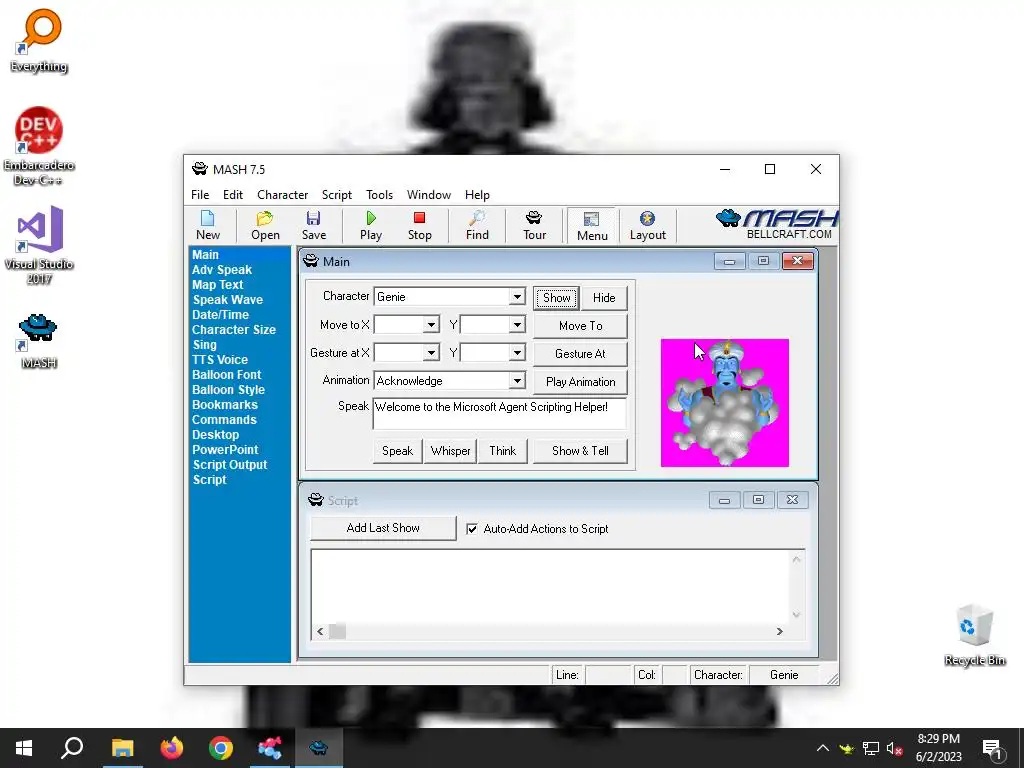Expand the Gesture at X dropdown

click(431, 353)
